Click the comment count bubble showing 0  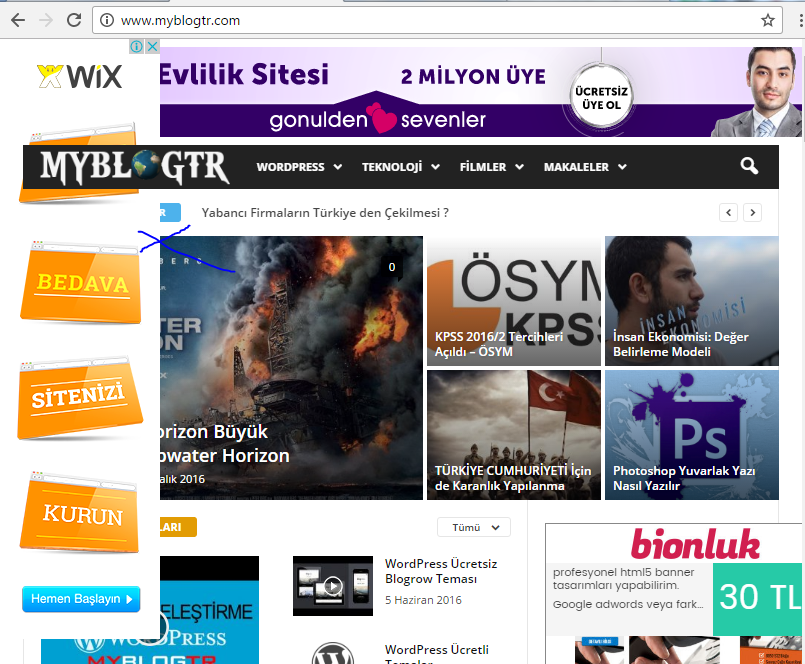tap(392, 267)
